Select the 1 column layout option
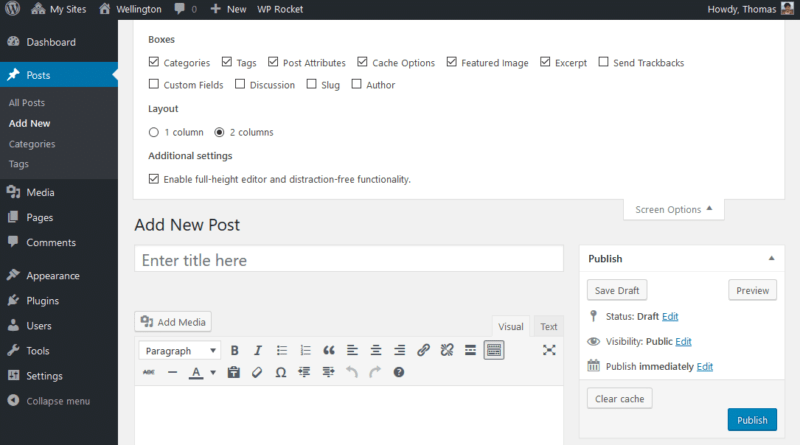This screenshot has height=445, width=800. click(154, 132)
